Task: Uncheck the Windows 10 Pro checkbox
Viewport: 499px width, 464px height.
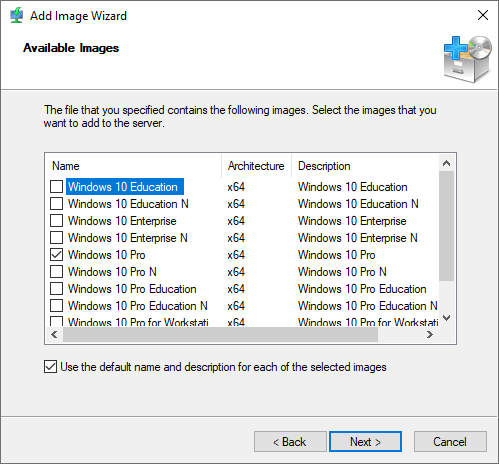Action: tap(56, 255)
